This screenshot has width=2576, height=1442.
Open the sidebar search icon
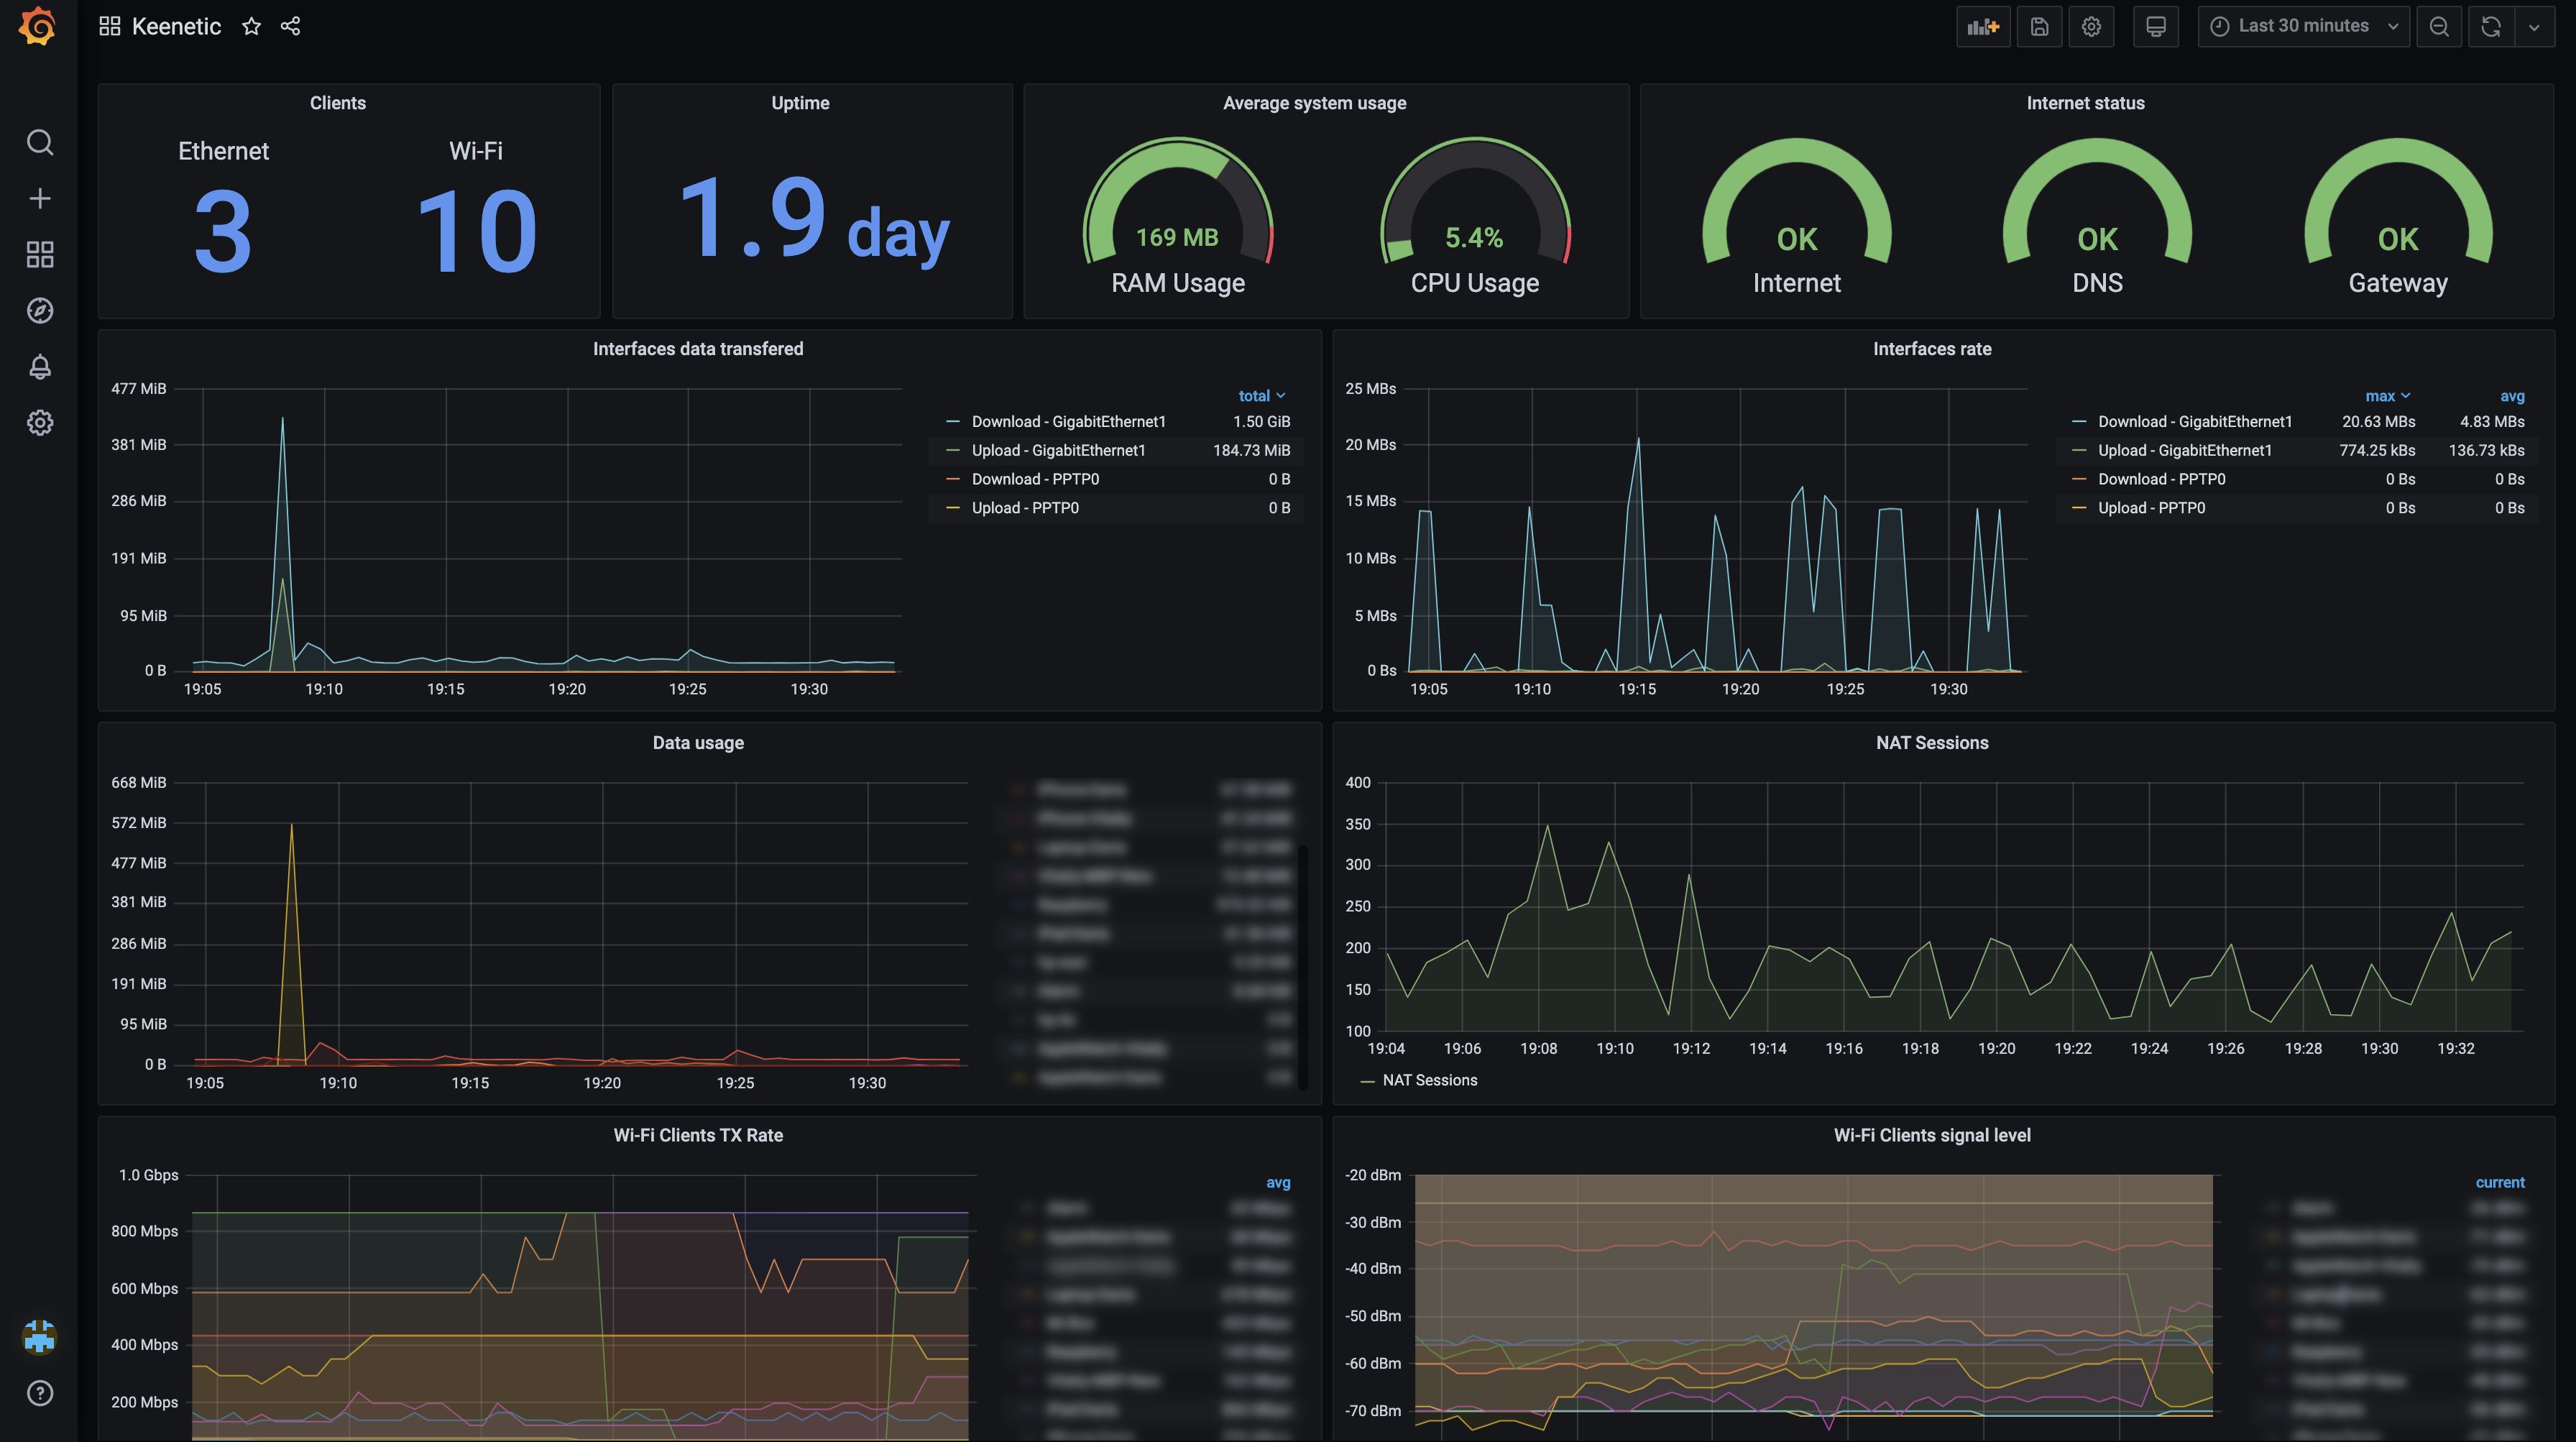[x=40, y=143]
